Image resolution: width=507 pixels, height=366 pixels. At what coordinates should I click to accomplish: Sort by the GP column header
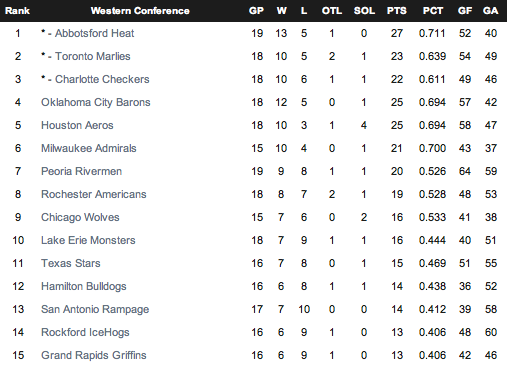click(256, 11)
